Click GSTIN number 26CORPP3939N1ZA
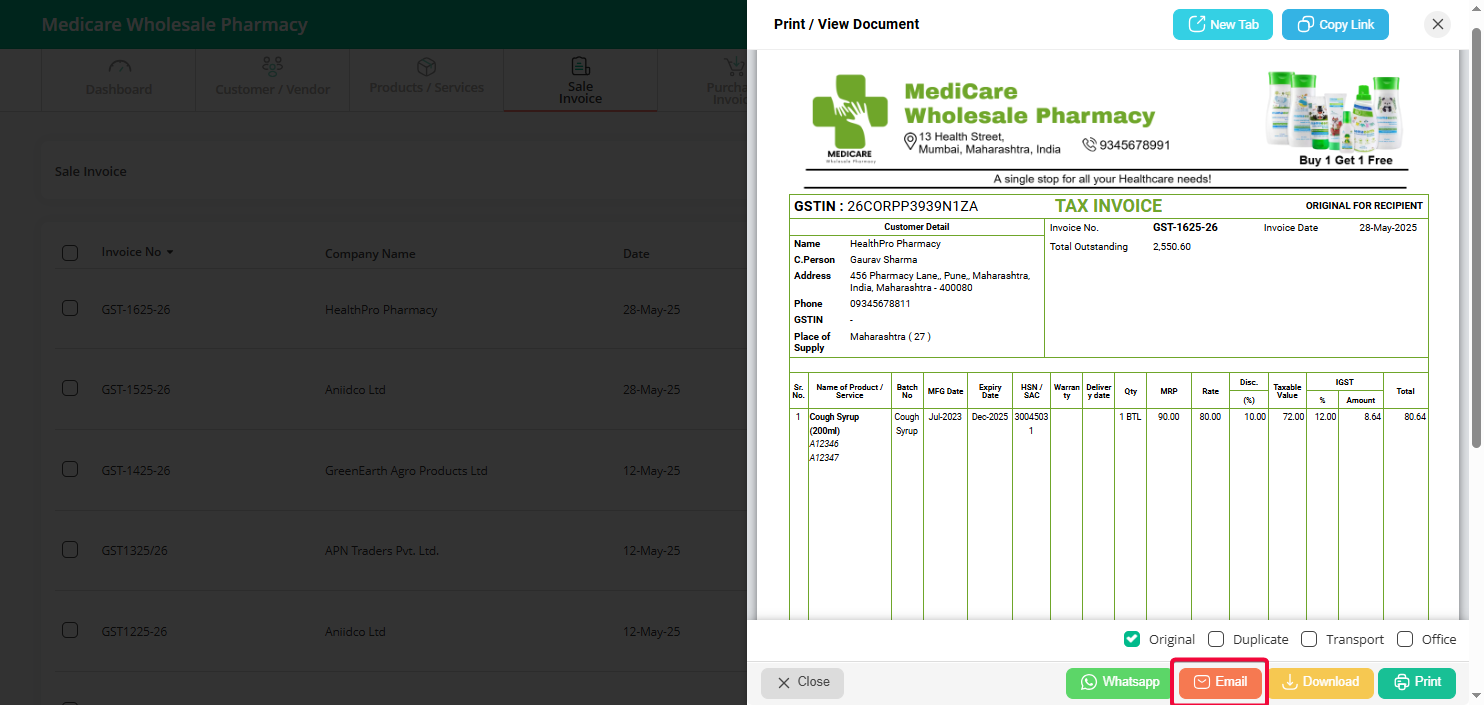The image size is (1484, 705). tap(912, 207)
